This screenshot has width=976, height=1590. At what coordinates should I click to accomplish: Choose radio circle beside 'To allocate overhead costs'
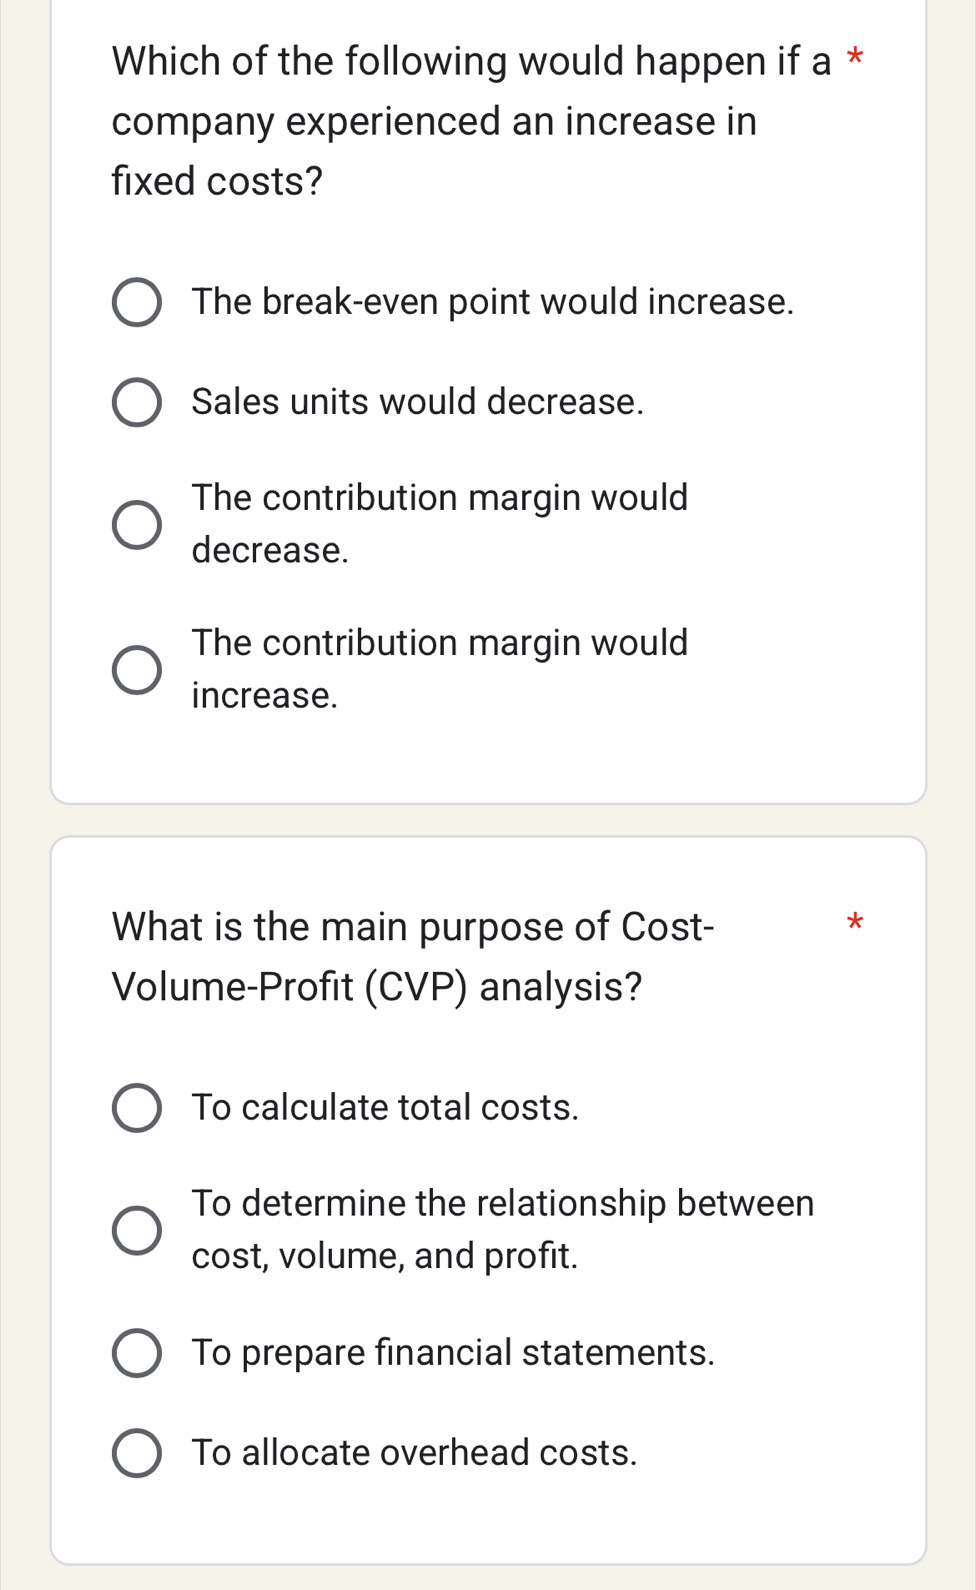(136, 1453)
